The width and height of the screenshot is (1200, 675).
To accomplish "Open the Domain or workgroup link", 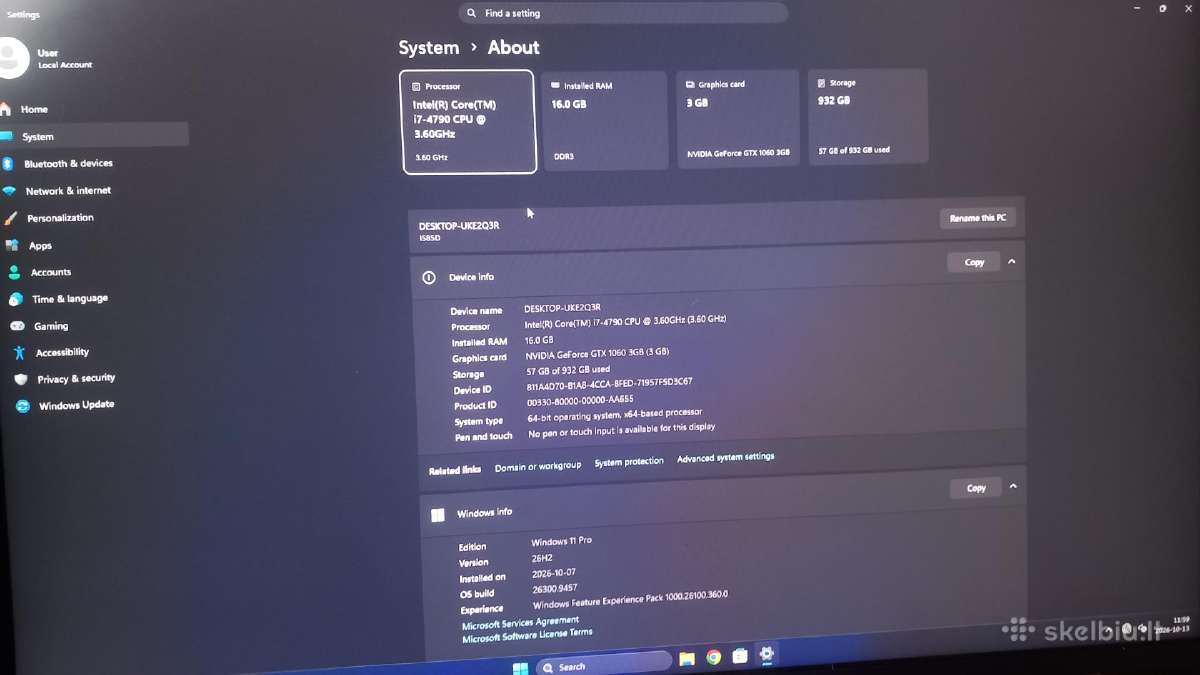I will click(537, 466).
